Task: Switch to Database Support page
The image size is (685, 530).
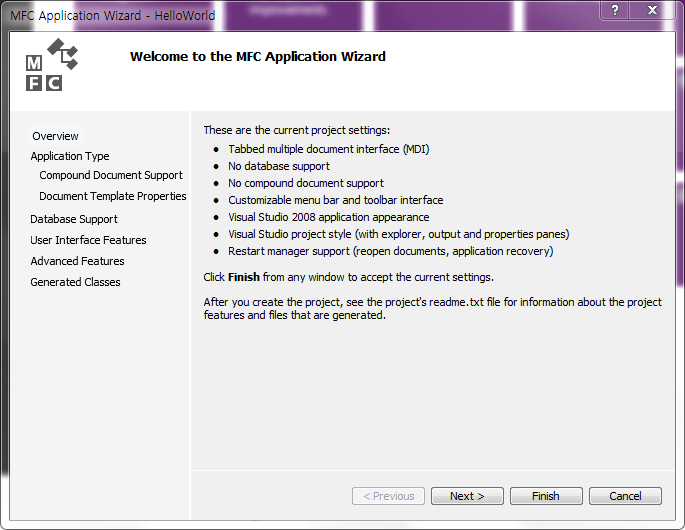Action: 74,219
